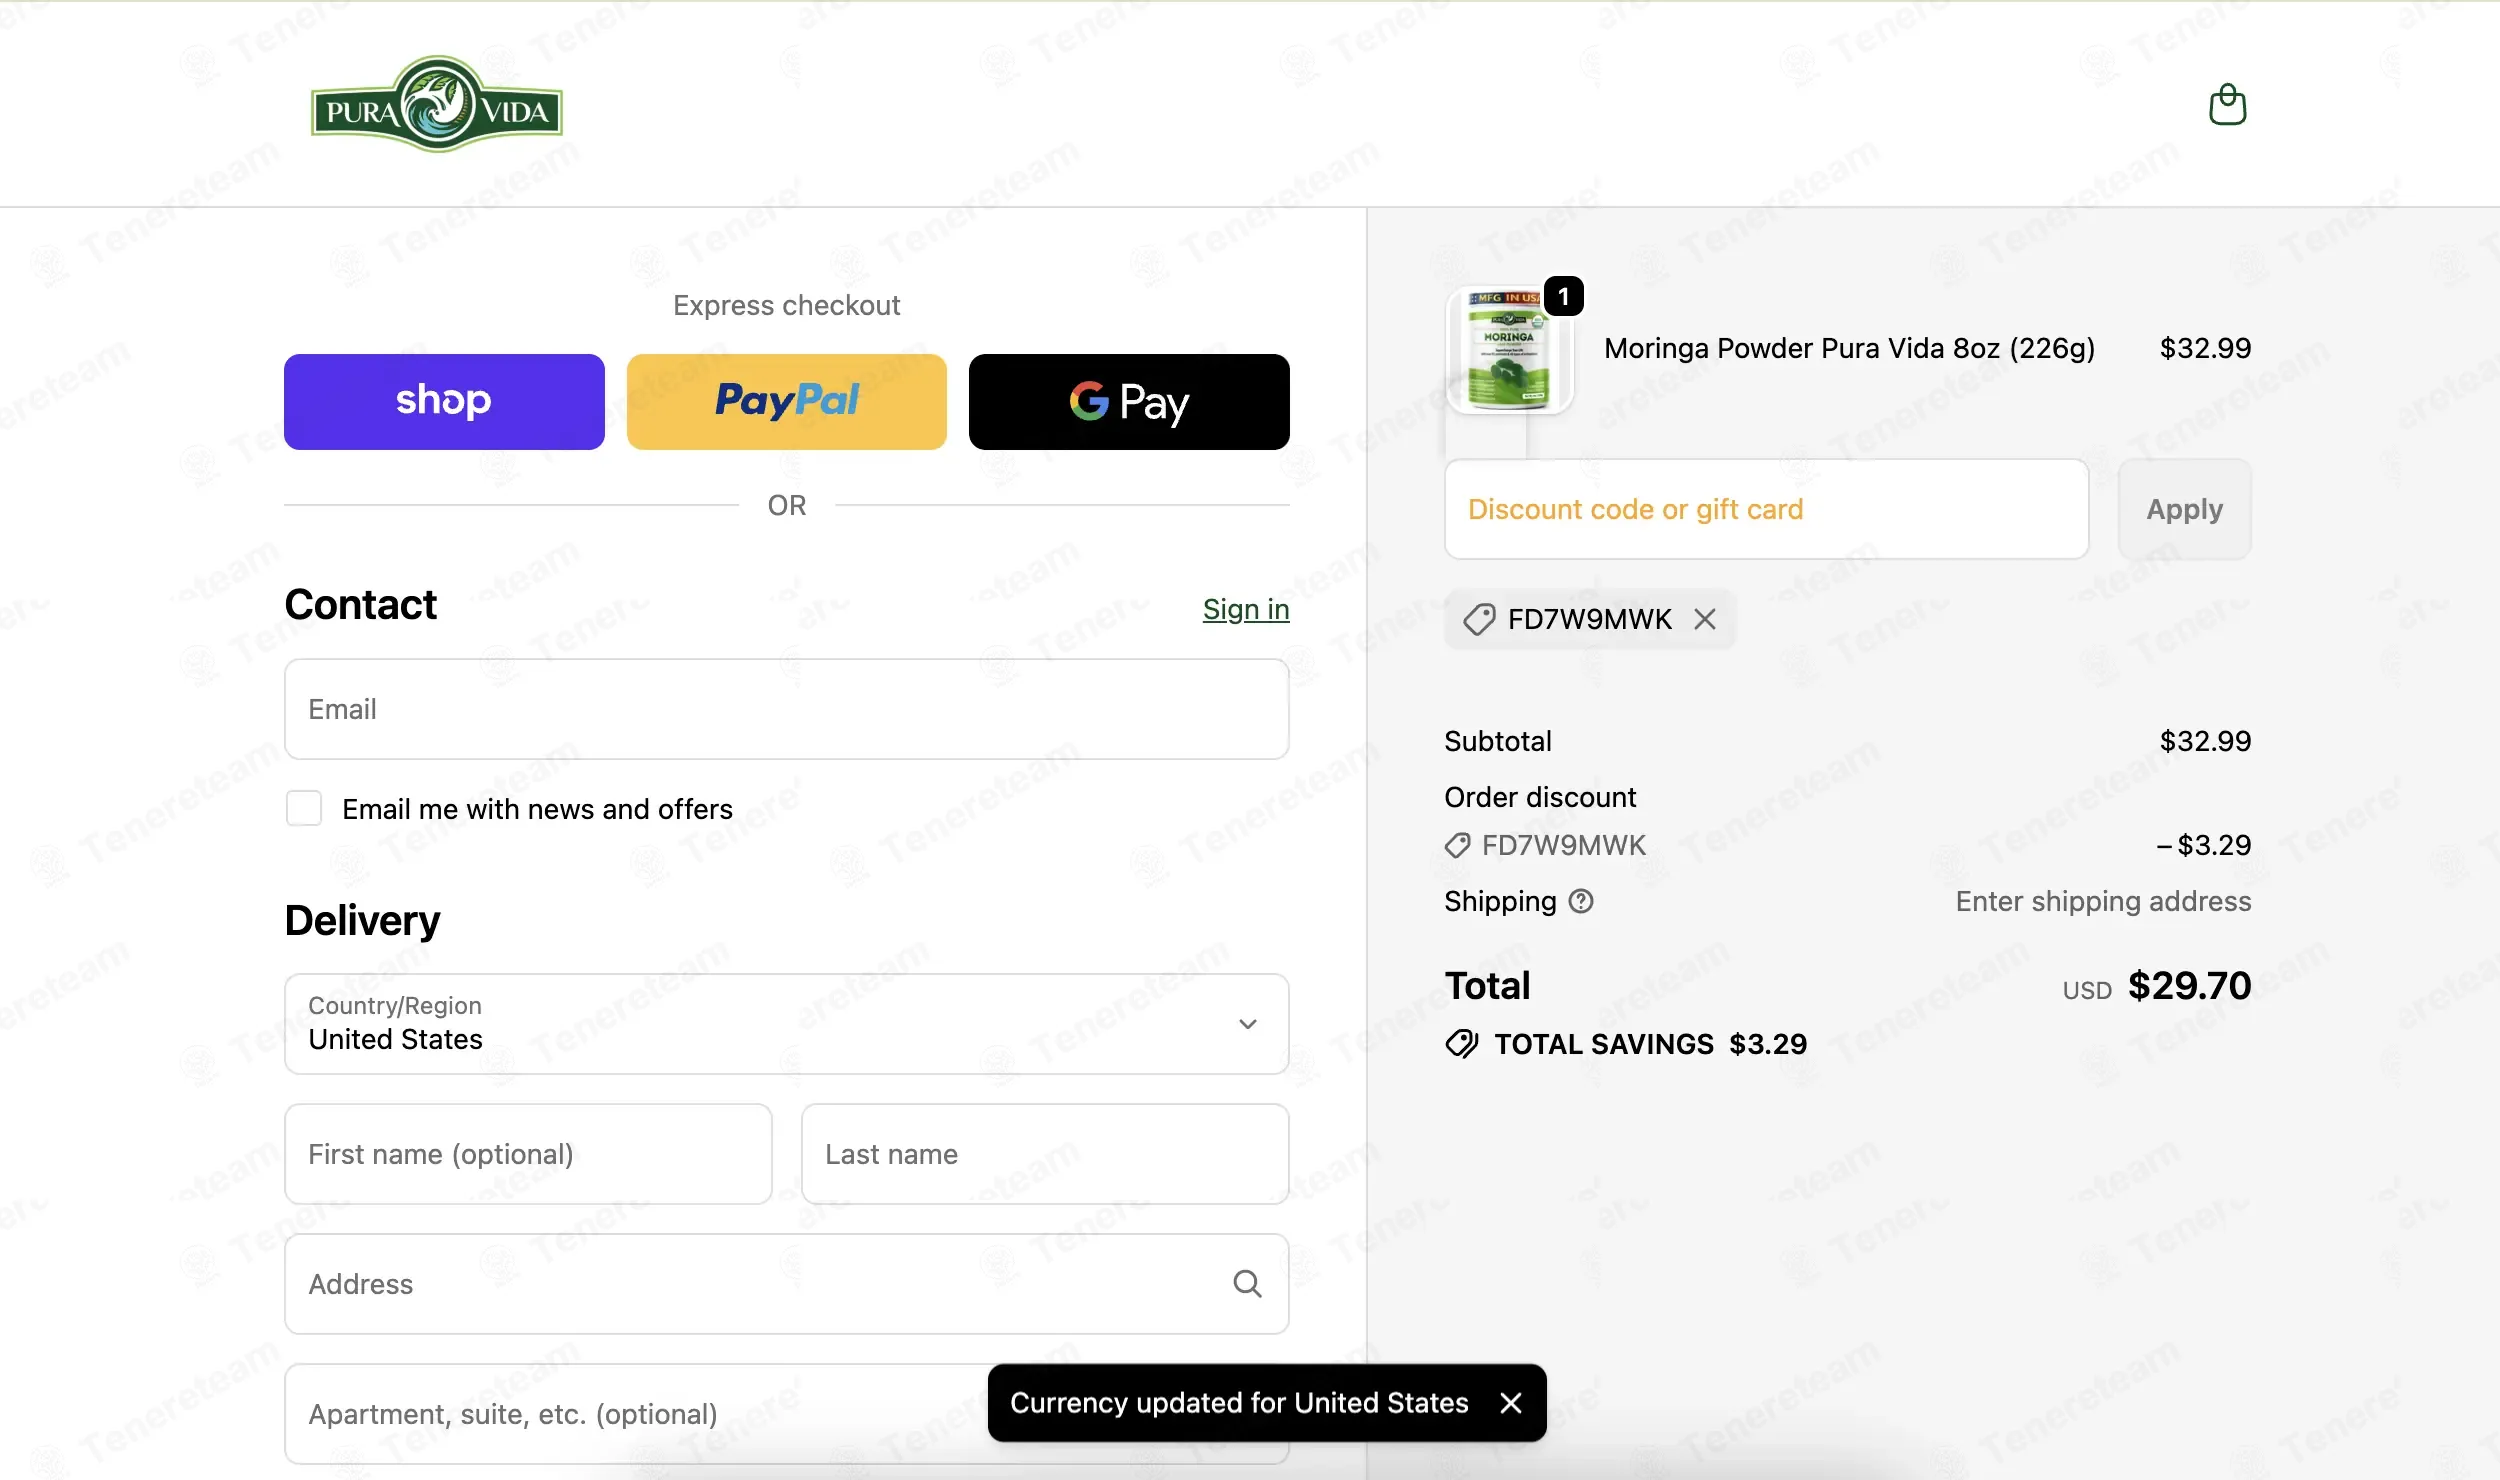Check Email me with news and offers
Screen dimensions: 2500x1480
[304, 808]
